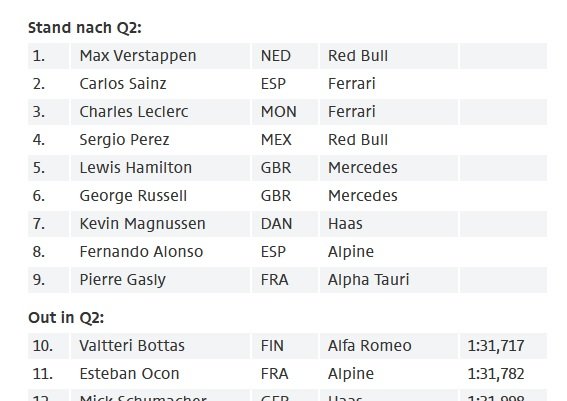Select the Alfa Romeo team cell
This screenshot has width=567, height=401.
click(389, 346)
